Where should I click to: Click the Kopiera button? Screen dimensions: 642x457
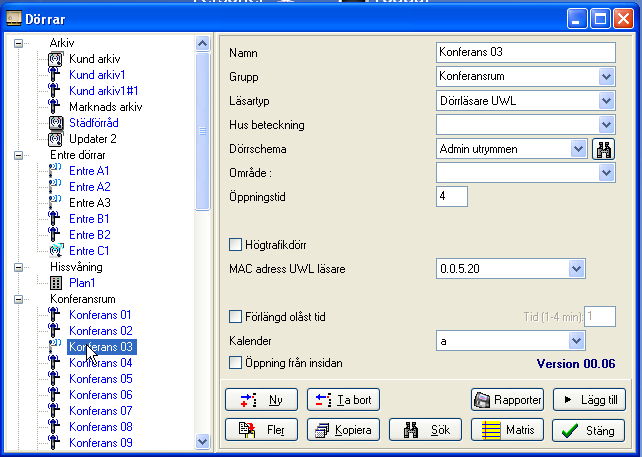pos(343,430)
